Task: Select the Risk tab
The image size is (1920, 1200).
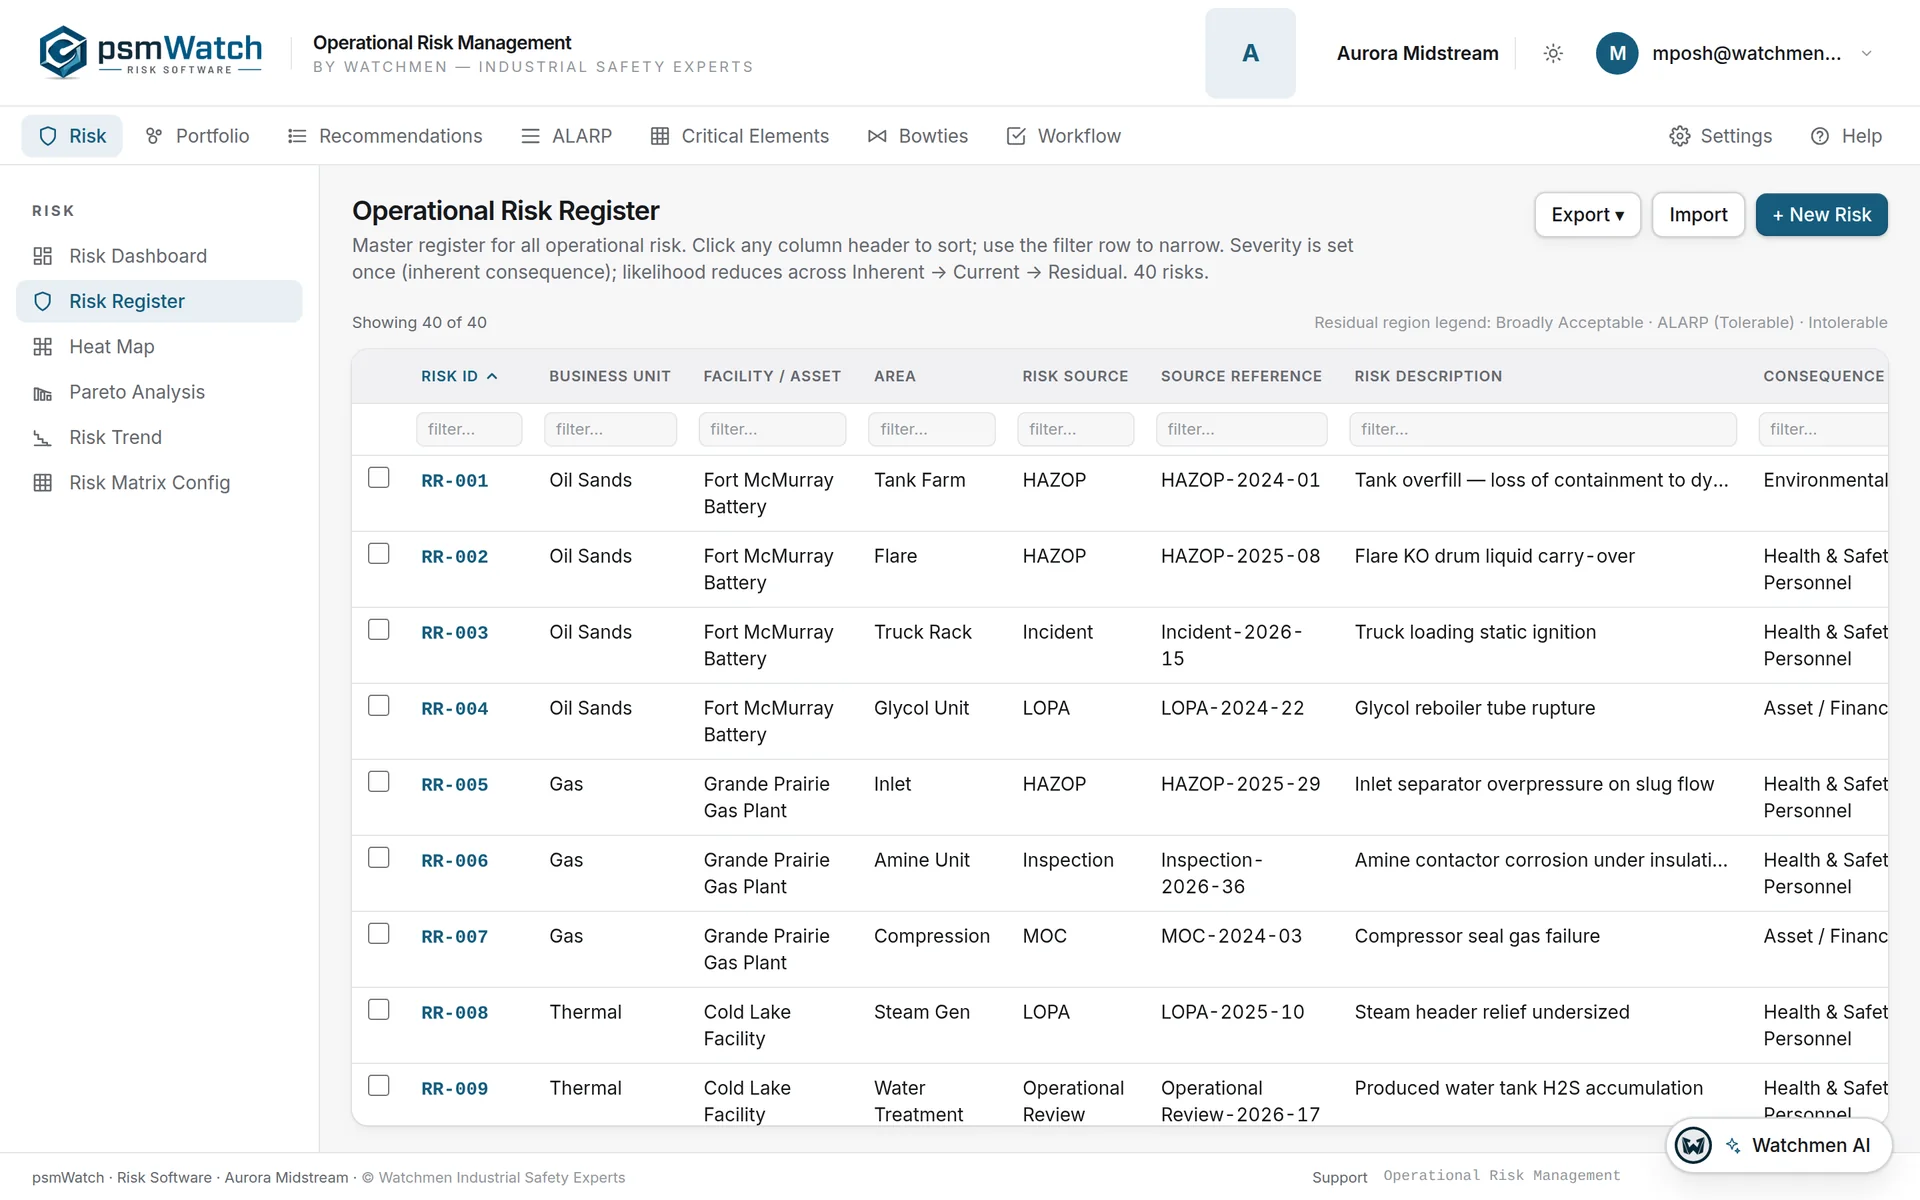Action: coord(72,136)
